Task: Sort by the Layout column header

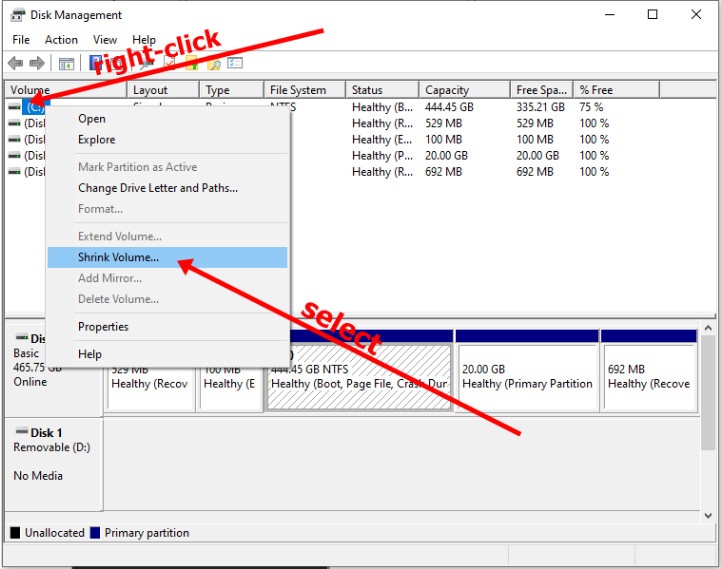Action: tap(163, 90)
